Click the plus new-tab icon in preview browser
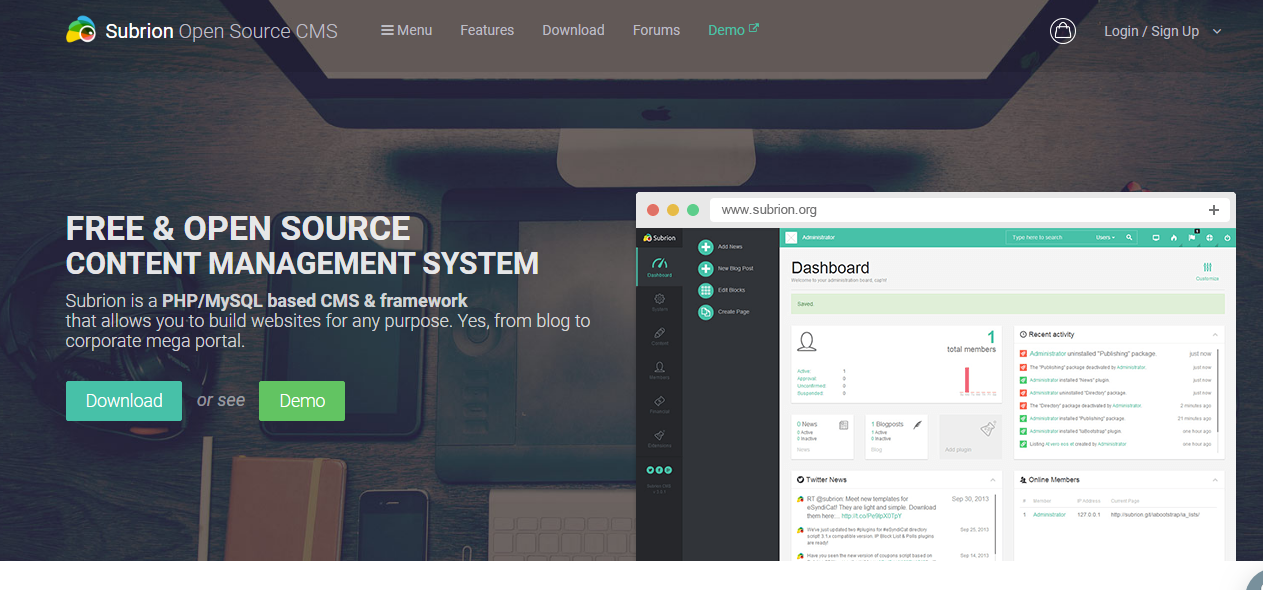The width and height of the screenshot is (1263, 590). coord(1214,210)
